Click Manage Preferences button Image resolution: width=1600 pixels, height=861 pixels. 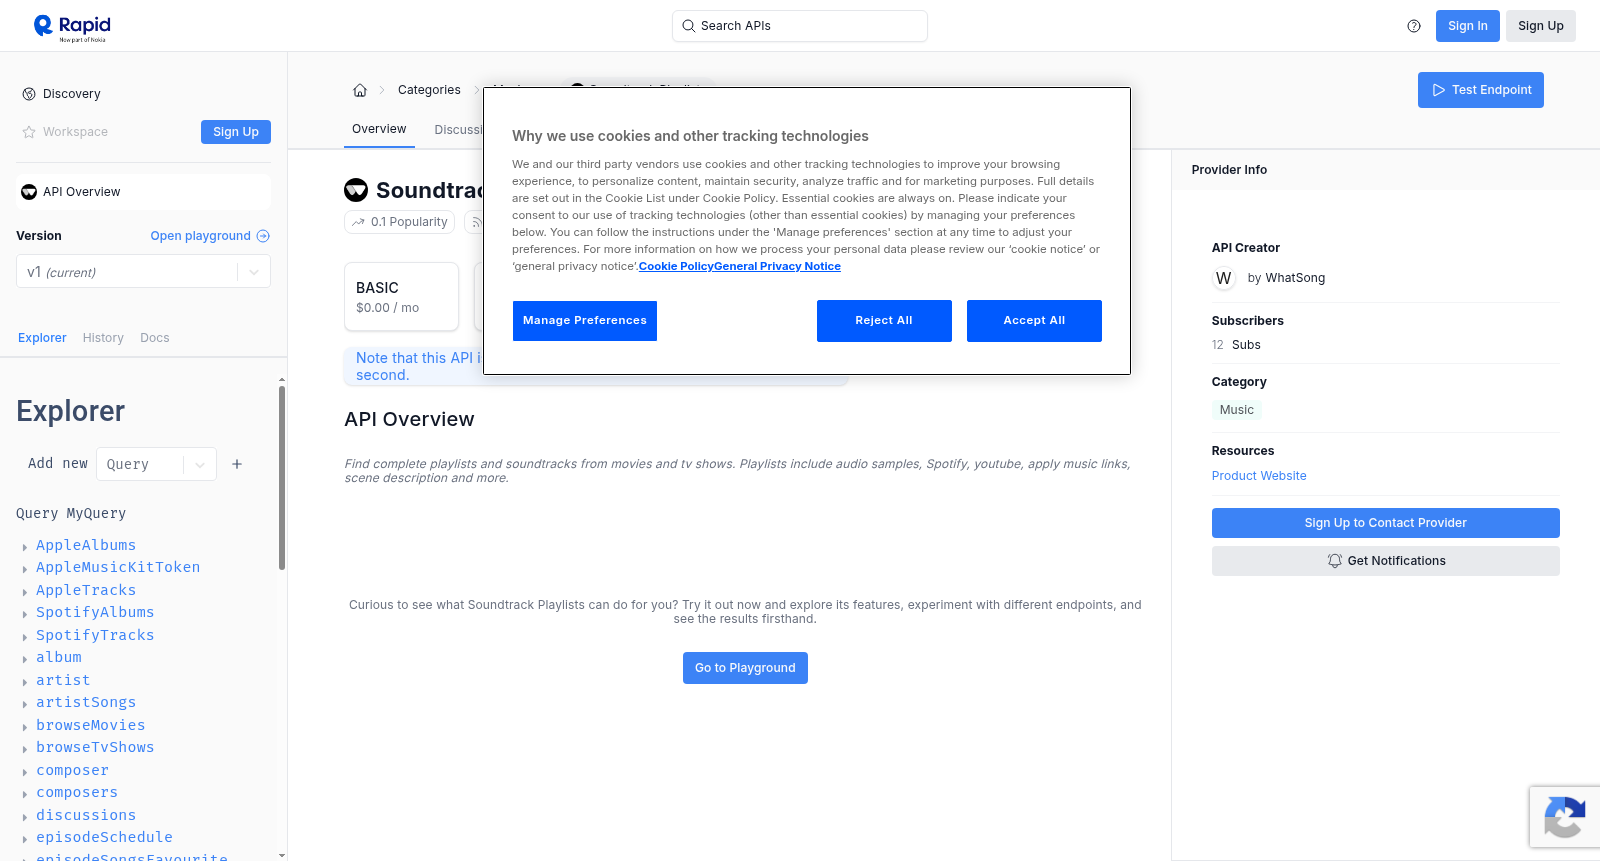[585, 321]
